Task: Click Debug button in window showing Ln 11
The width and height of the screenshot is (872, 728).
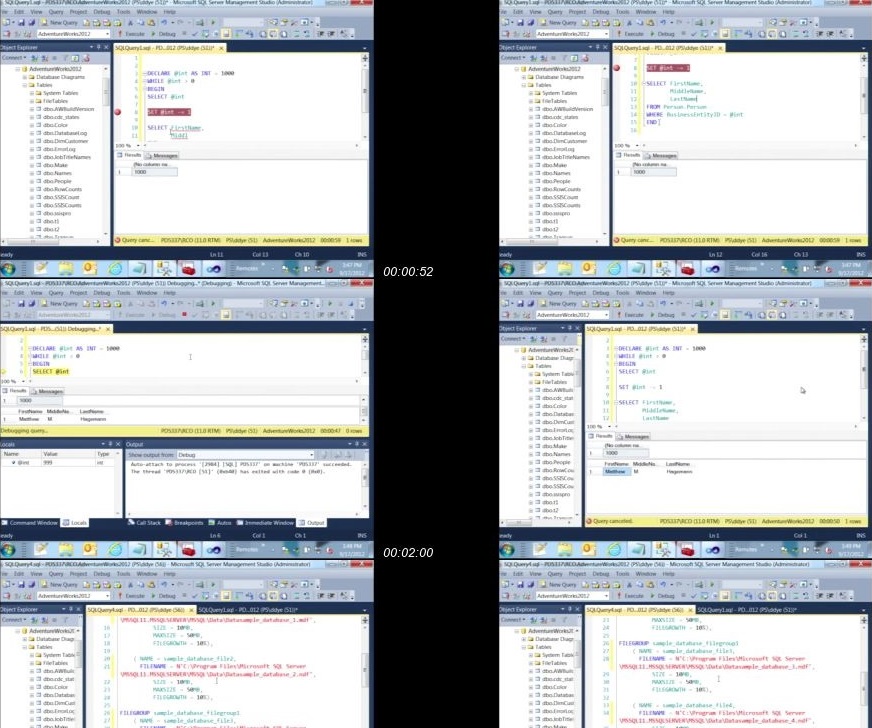Action: tap(164, 34)
